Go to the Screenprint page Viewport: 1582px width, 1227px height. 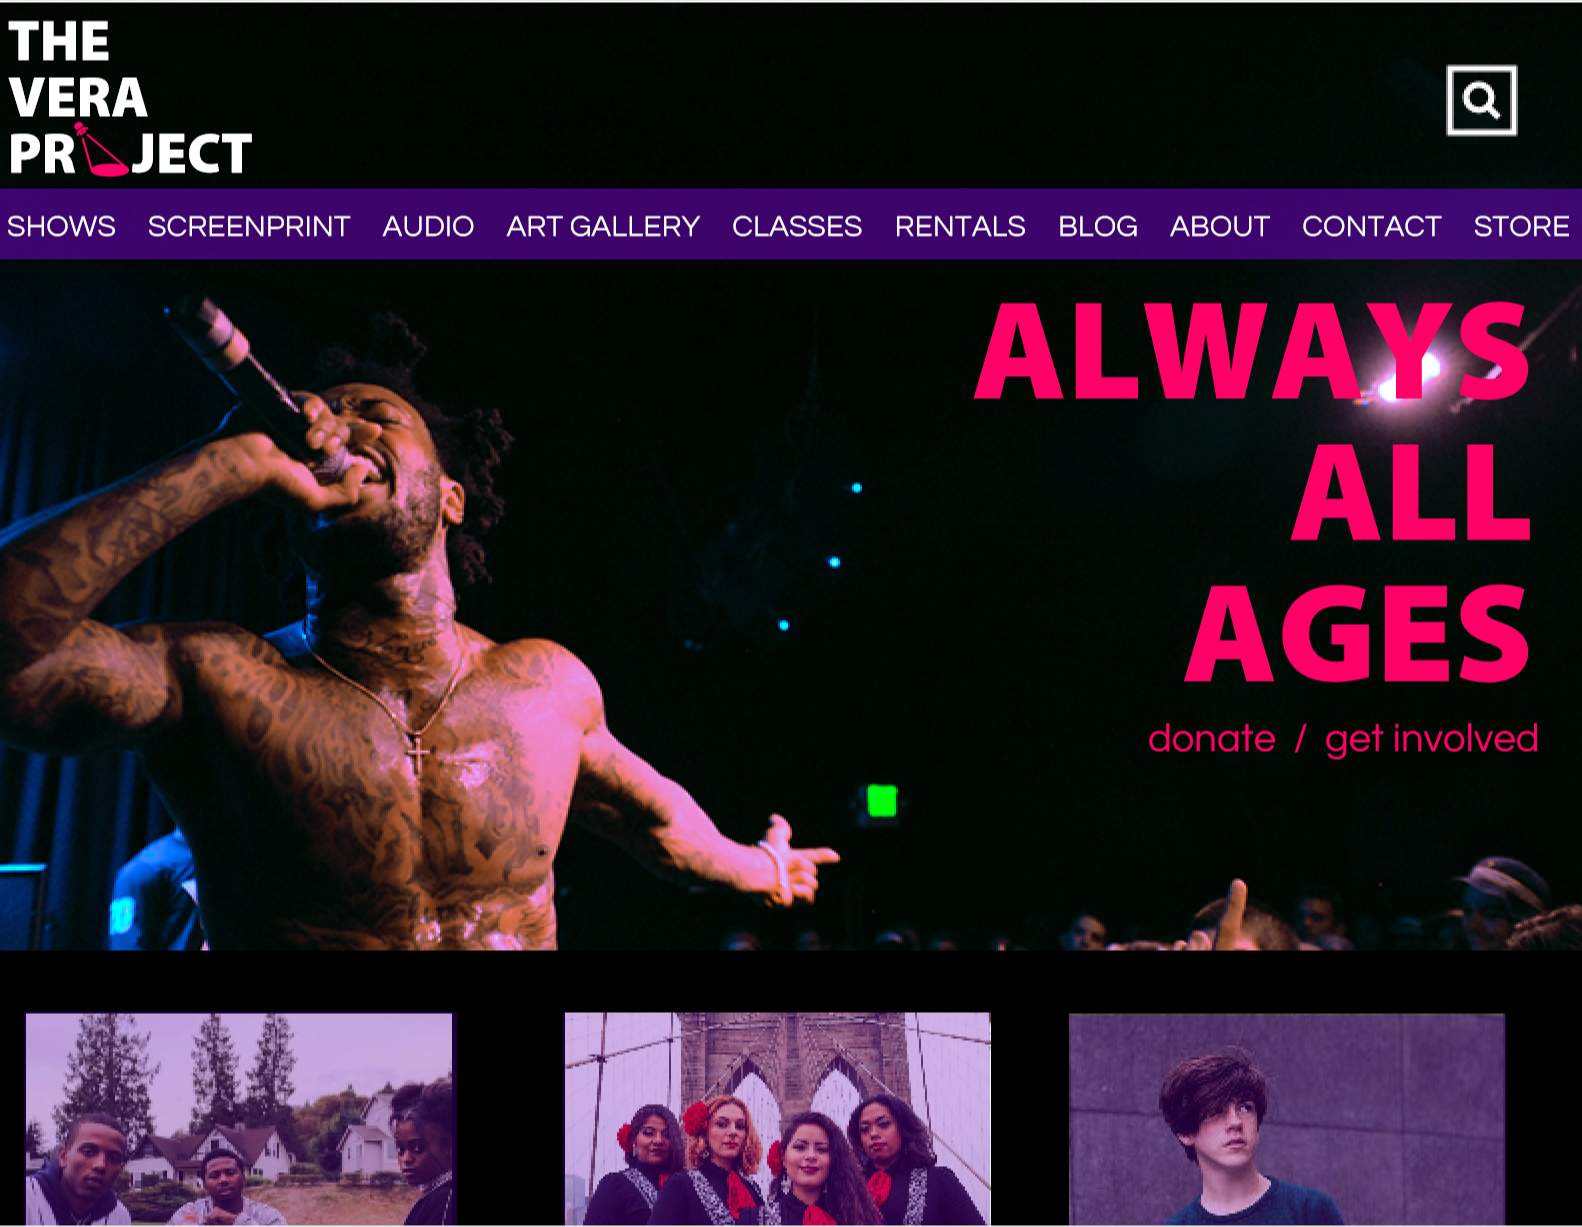[249, 226]
